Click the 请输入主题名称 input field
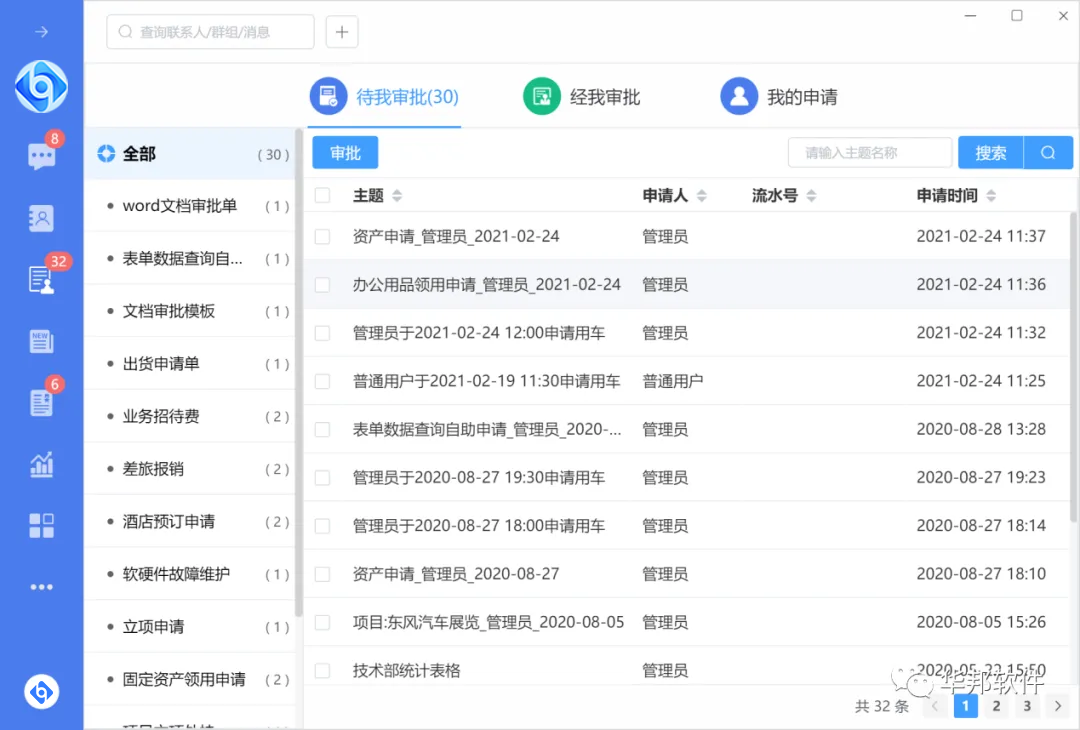 pyautogui.click(x=869, y=153)
